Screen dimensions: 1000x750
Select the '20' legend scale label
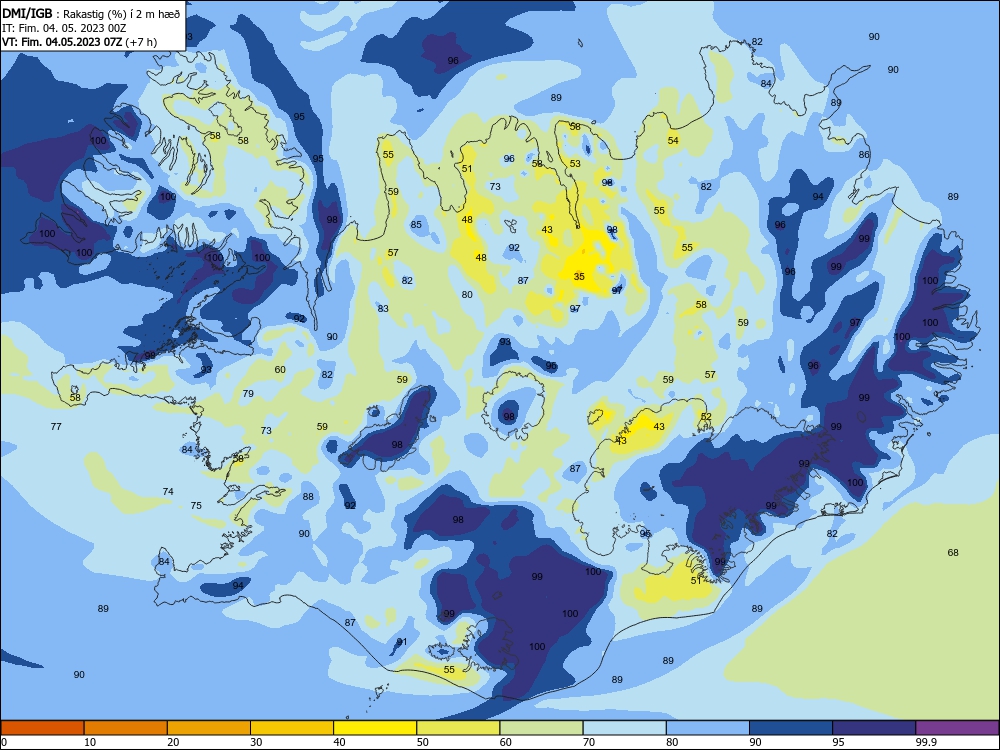tap(173, 742)
